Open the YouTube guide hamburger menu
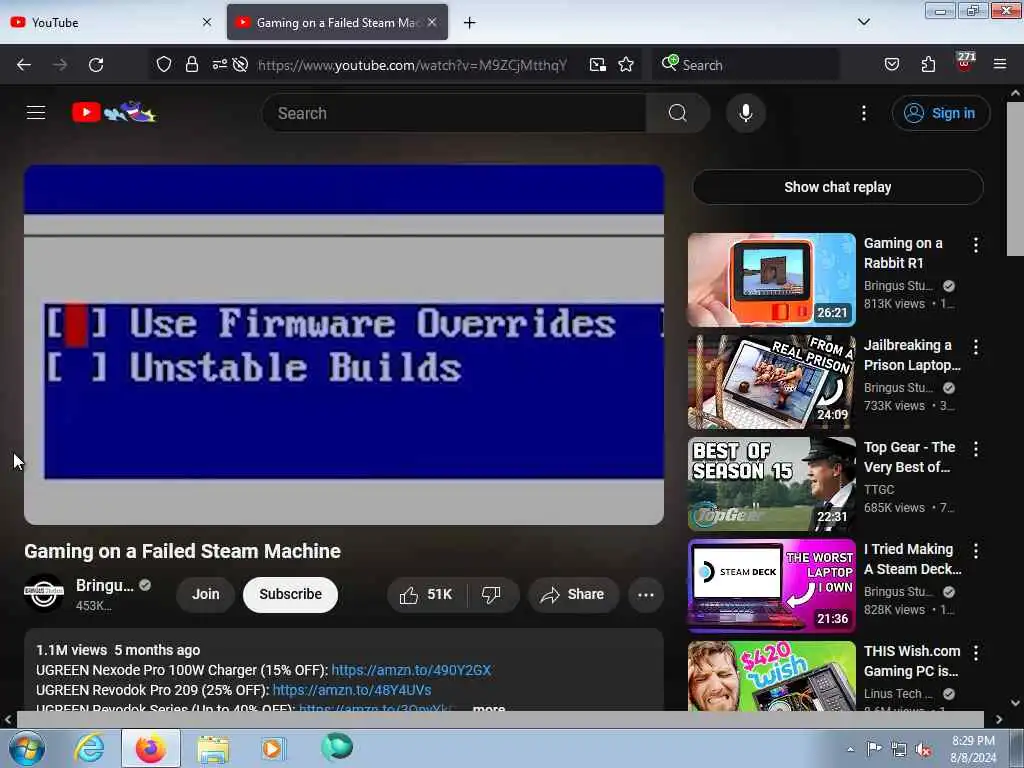The image size is (1024, 768). [36, 113]
